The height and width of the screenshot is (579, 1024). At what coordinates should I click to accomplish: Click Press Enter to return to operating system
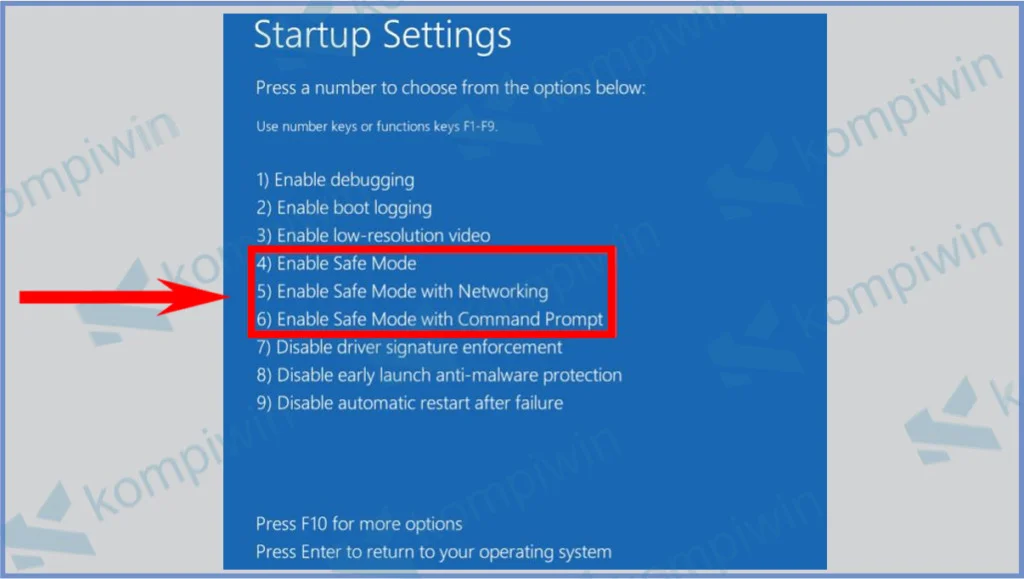433,552
